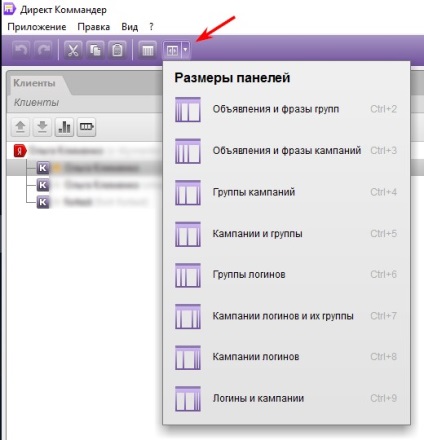Click the Copy toolbar icon
This screenshot has width=424, height=440.
click(95, 50)
